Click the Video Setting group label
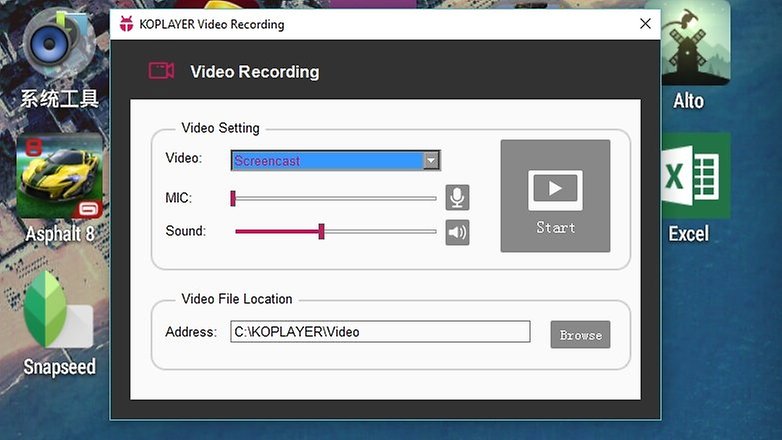The width and height of the screenshot is (782, 440). click(220, 128)
